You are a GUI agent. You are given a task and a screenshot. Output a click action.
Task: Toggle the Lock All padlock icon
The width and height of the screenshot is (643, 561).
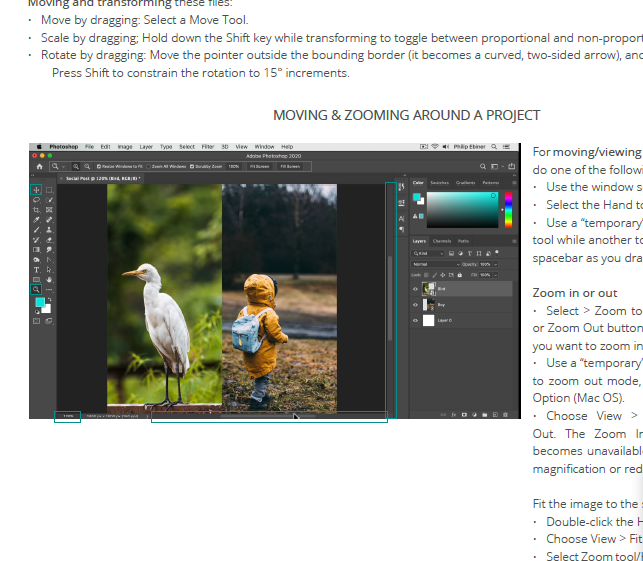pyautogui.click(x=460, y=275)
